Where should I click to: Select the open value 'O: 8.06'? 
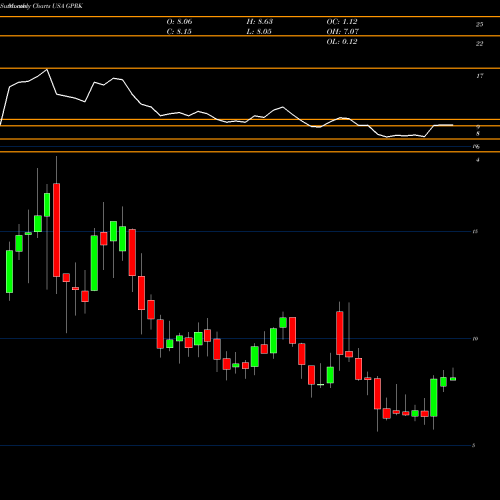[x=179, y=22]
